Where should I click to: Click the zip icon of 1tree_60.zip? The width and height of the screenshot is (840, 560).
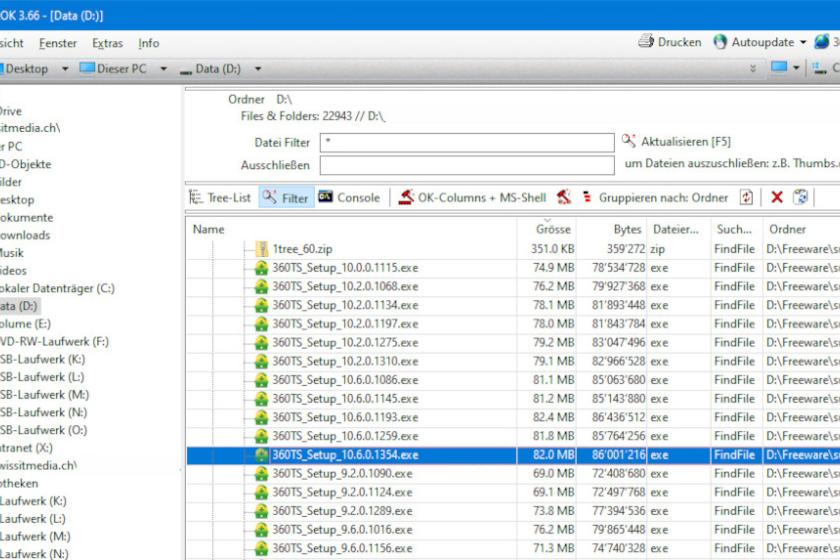coord(261,249)
